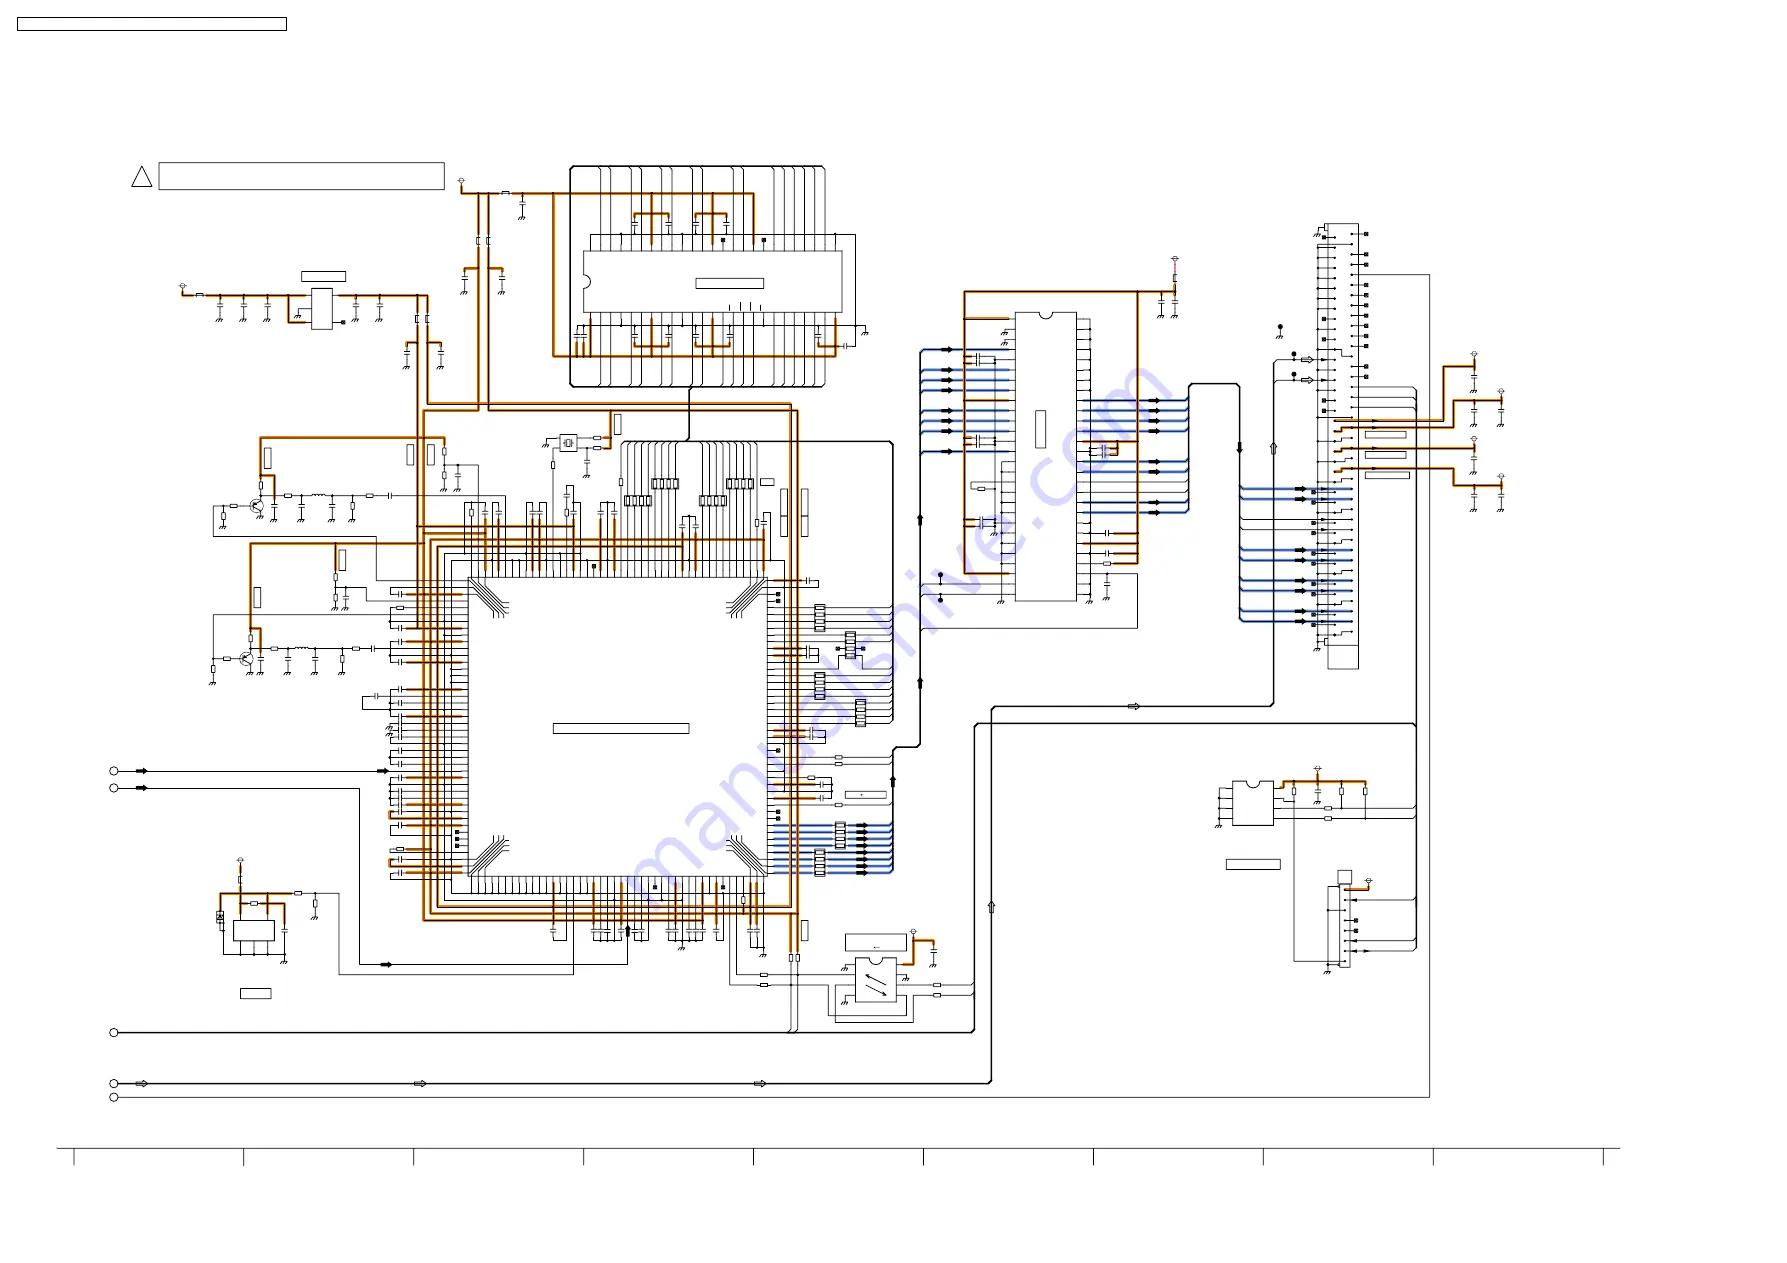Click the switch block with two diagonal arrows
The image size is (1787, 1263).
(x=875, y=980)
